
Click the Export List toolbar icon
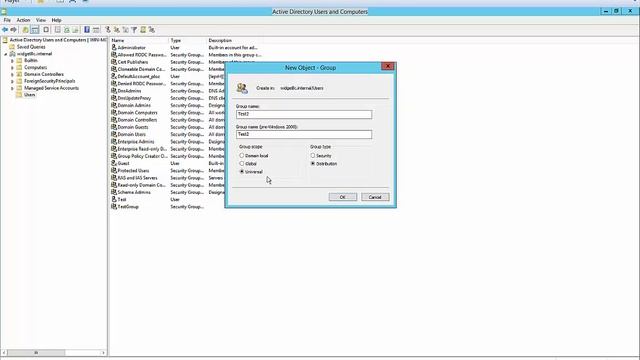[76, 30]
